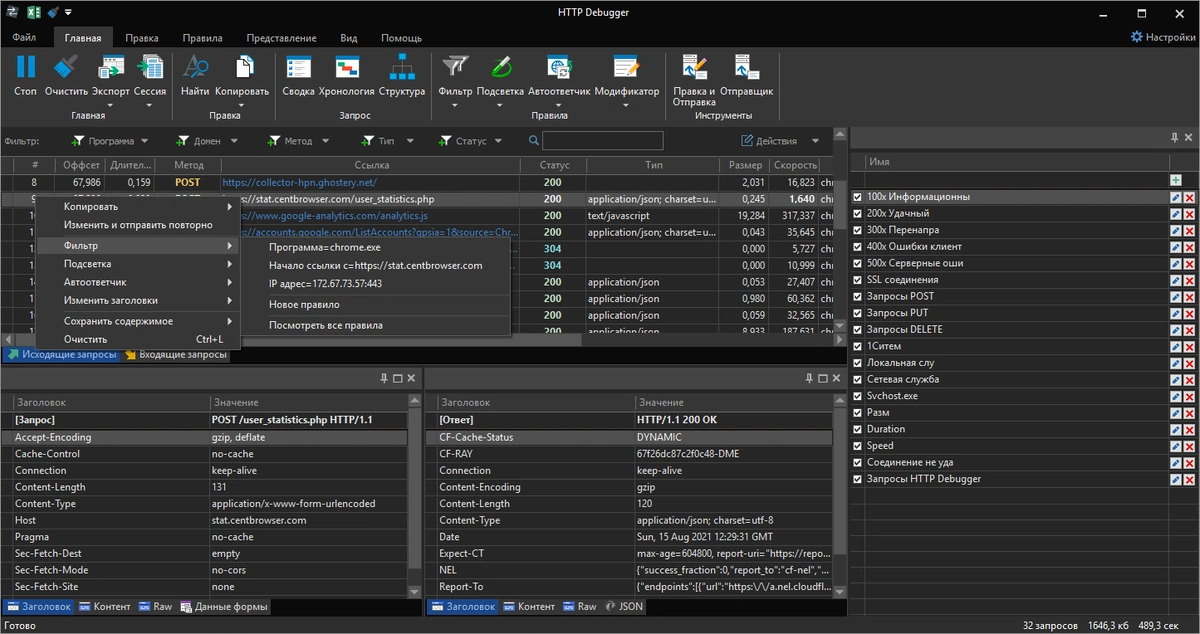Pin the rules panel pushpin icon

[x=1175, y=137]
